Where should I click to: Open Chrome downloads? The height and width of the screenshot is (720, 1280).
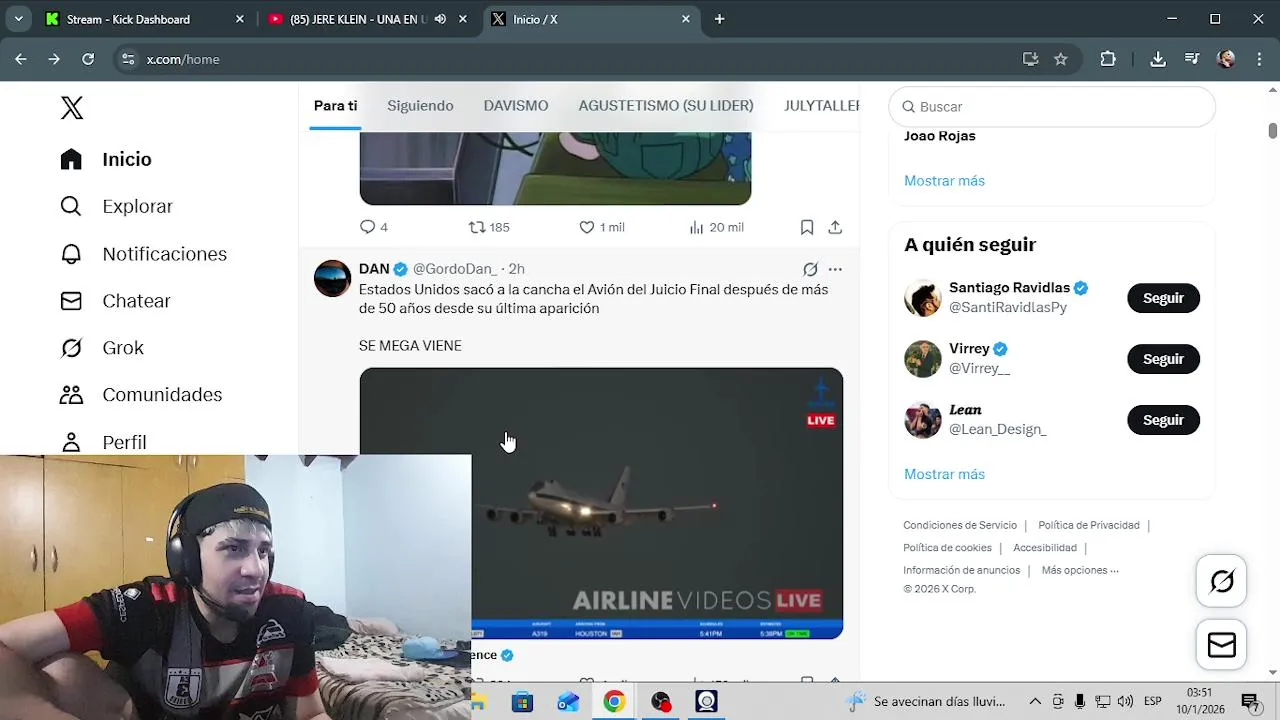point(1158,59)
